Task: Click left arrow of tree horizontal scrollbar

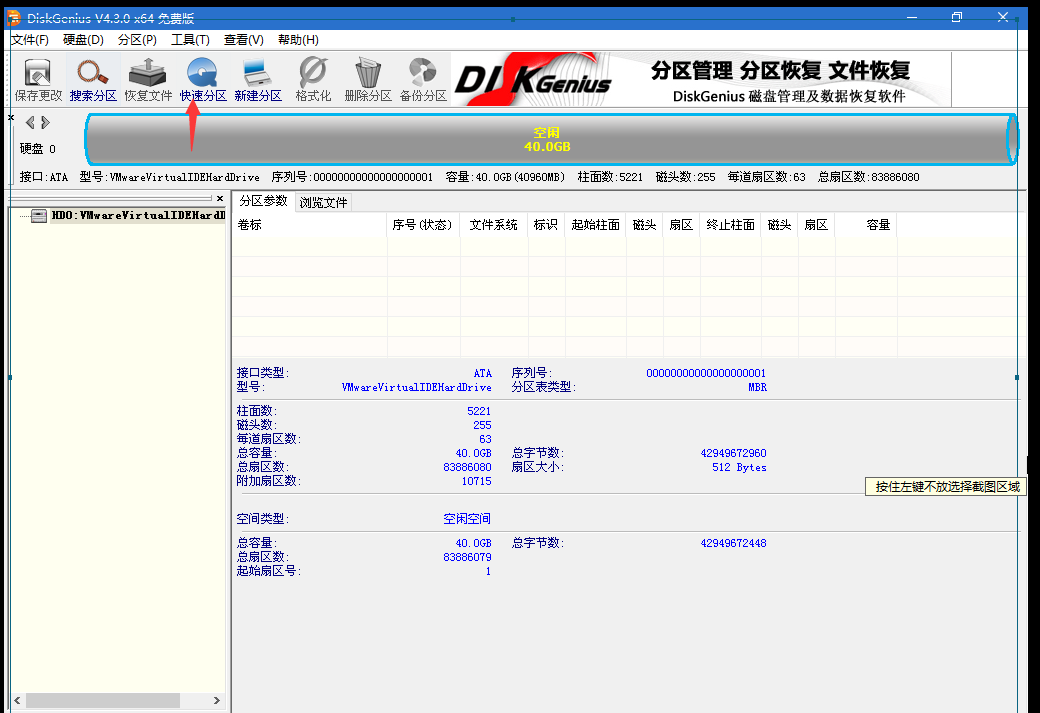Action: coord(17,700)
